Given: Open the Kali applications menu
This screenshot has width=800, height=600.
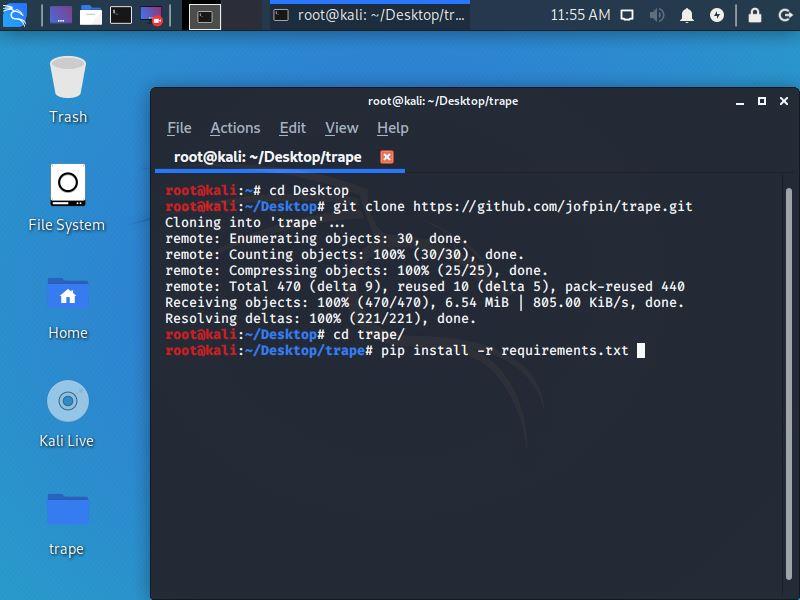Looking at the screenshot, I should [16, 15].
